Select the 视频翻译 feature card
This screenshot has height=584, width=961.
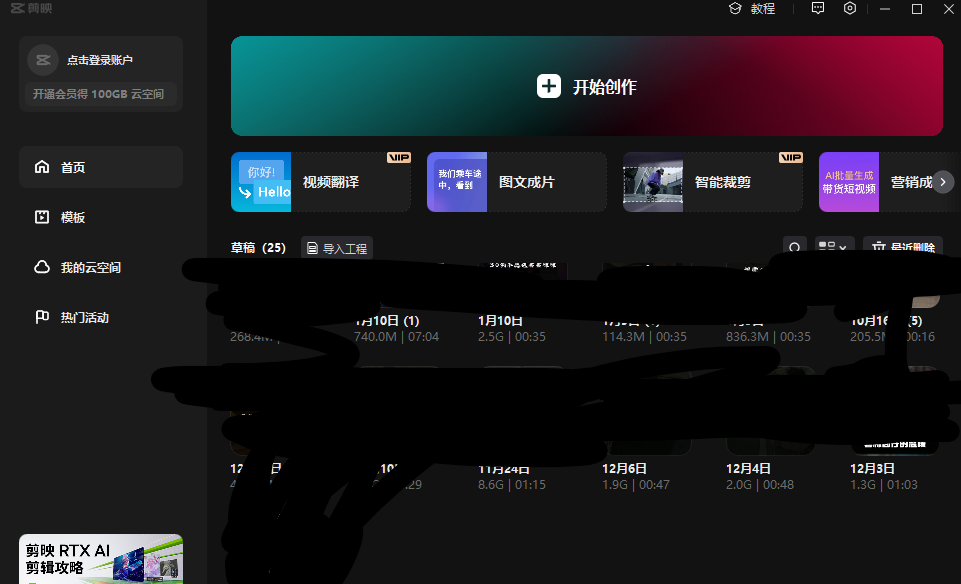pos(321,182)
